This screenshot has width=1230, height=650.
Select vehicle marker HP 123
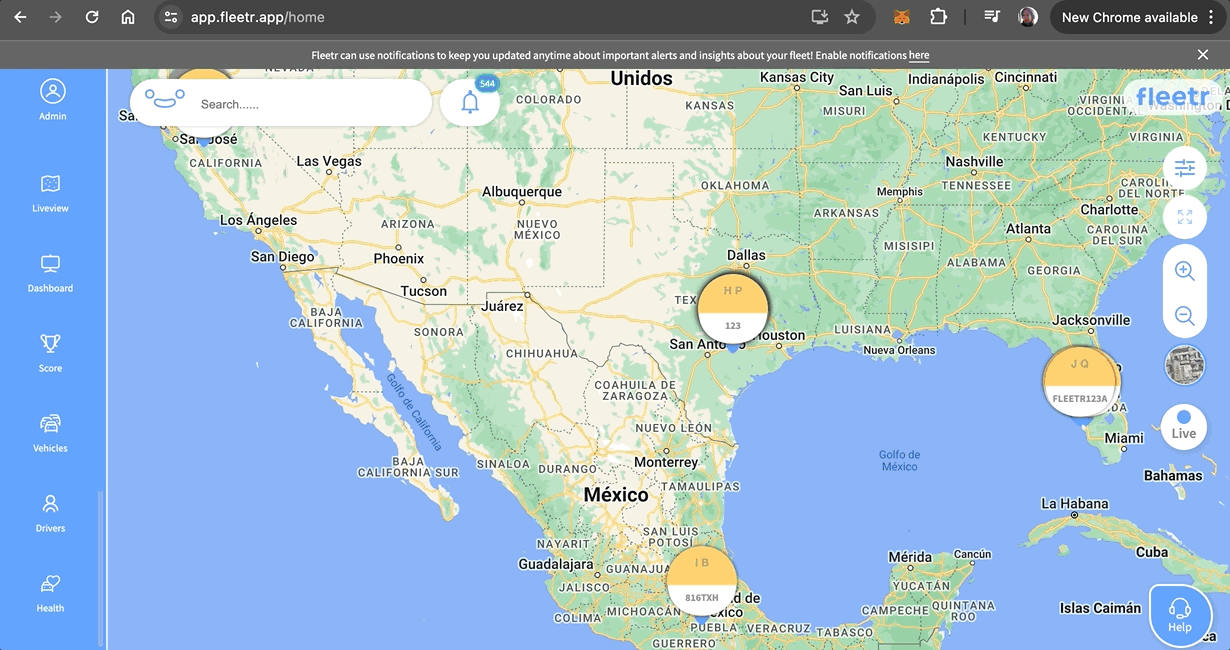click(733, 308)
